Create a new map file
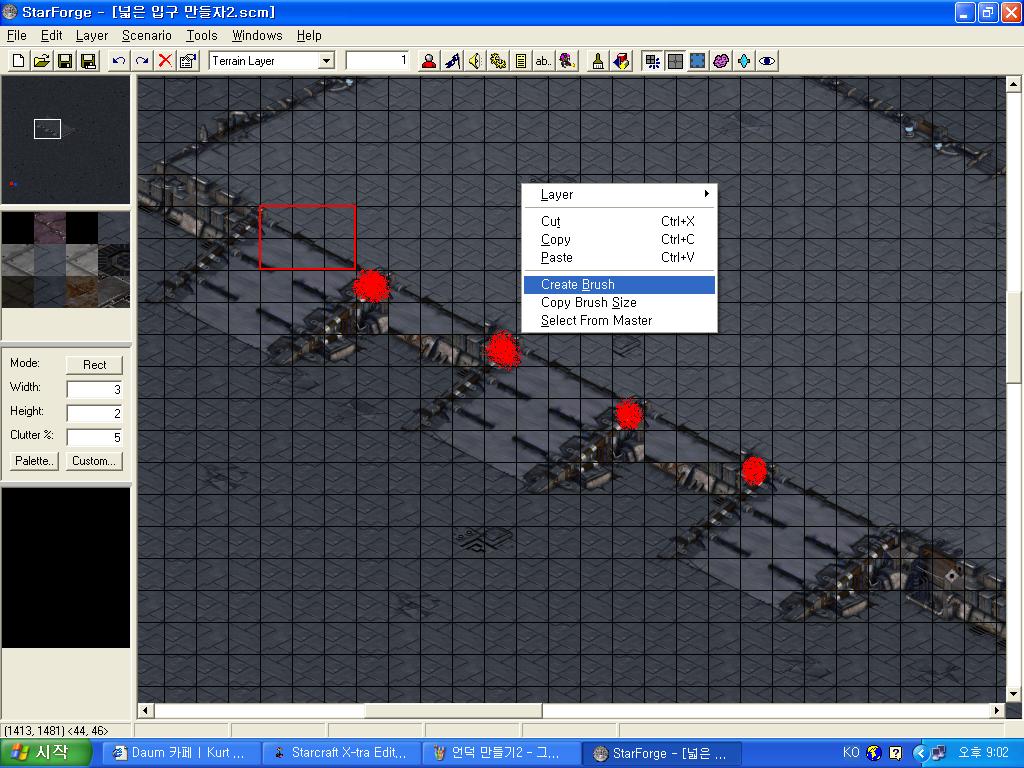The height and width of the screenshot is (768, 1024). tap(18, 61)
